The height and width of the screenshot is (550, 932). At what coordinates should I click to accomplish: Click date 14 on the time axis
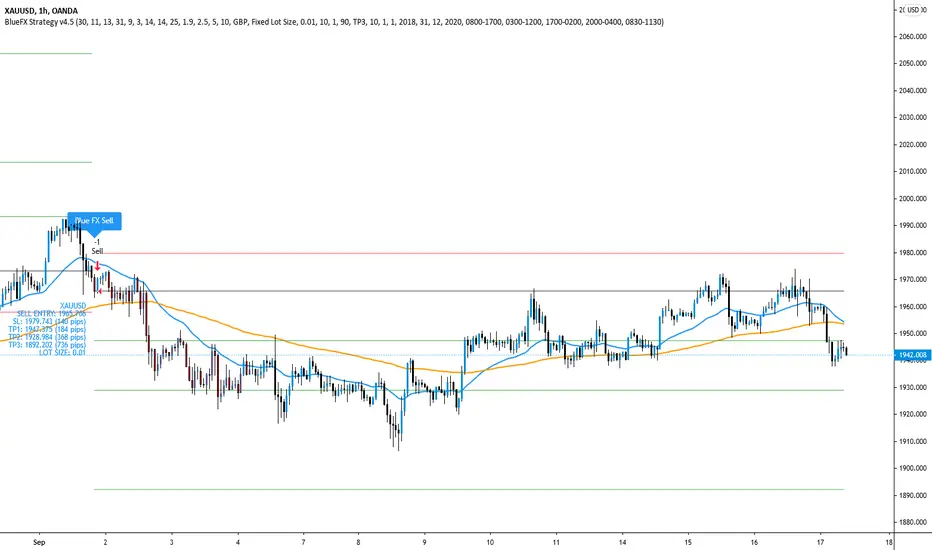point(622,542)
